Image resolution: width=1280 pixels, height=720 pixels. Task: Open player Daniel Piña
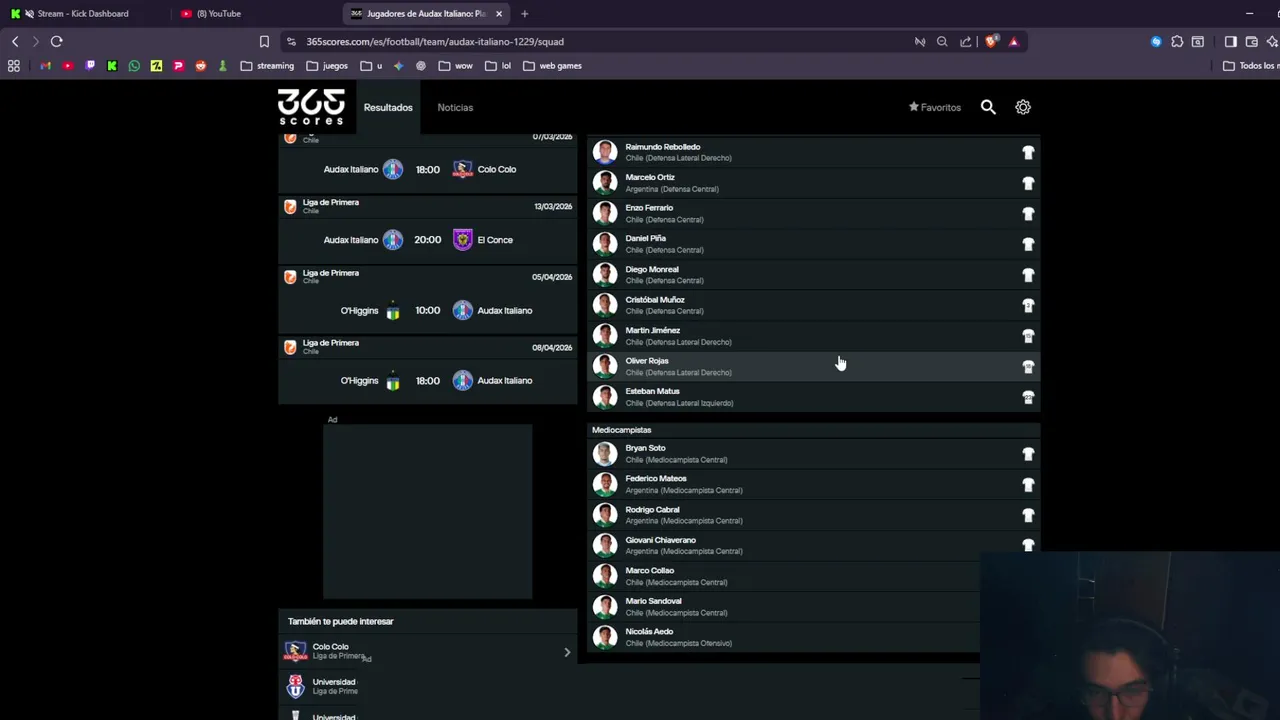(814, 244)
